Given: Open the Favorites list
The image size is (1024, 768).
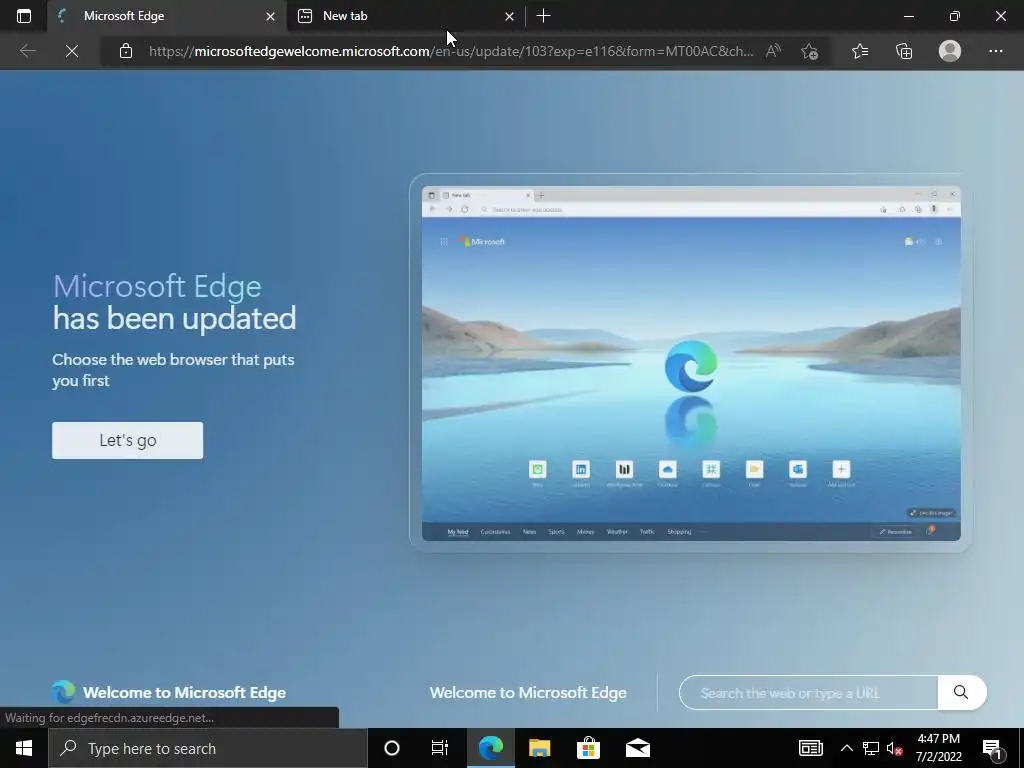Looking at the screenshot, I should (859, 51).
